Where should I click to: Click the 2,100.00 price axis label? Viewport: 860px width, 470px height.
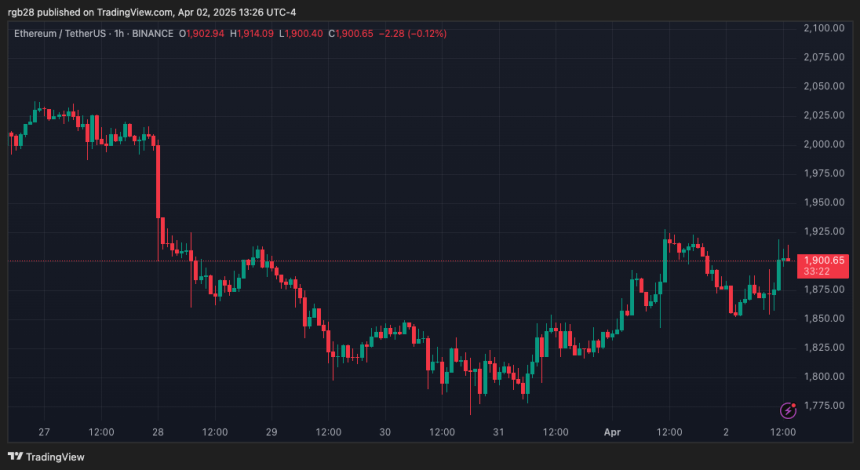(x=825, y=29)
